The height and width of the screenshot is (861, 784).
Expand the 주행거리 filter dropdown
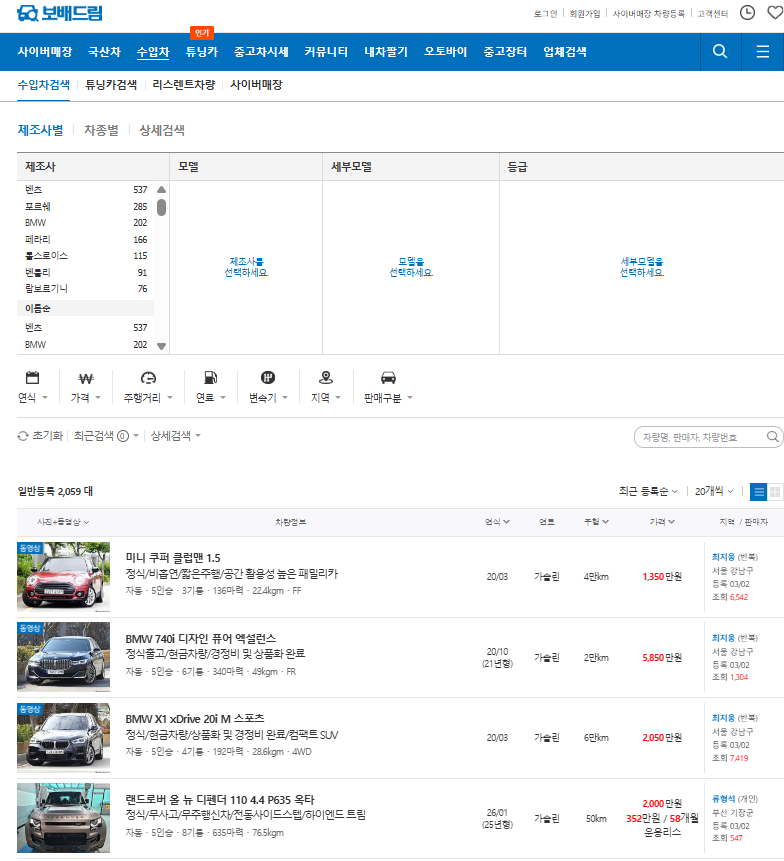[148, 398]
